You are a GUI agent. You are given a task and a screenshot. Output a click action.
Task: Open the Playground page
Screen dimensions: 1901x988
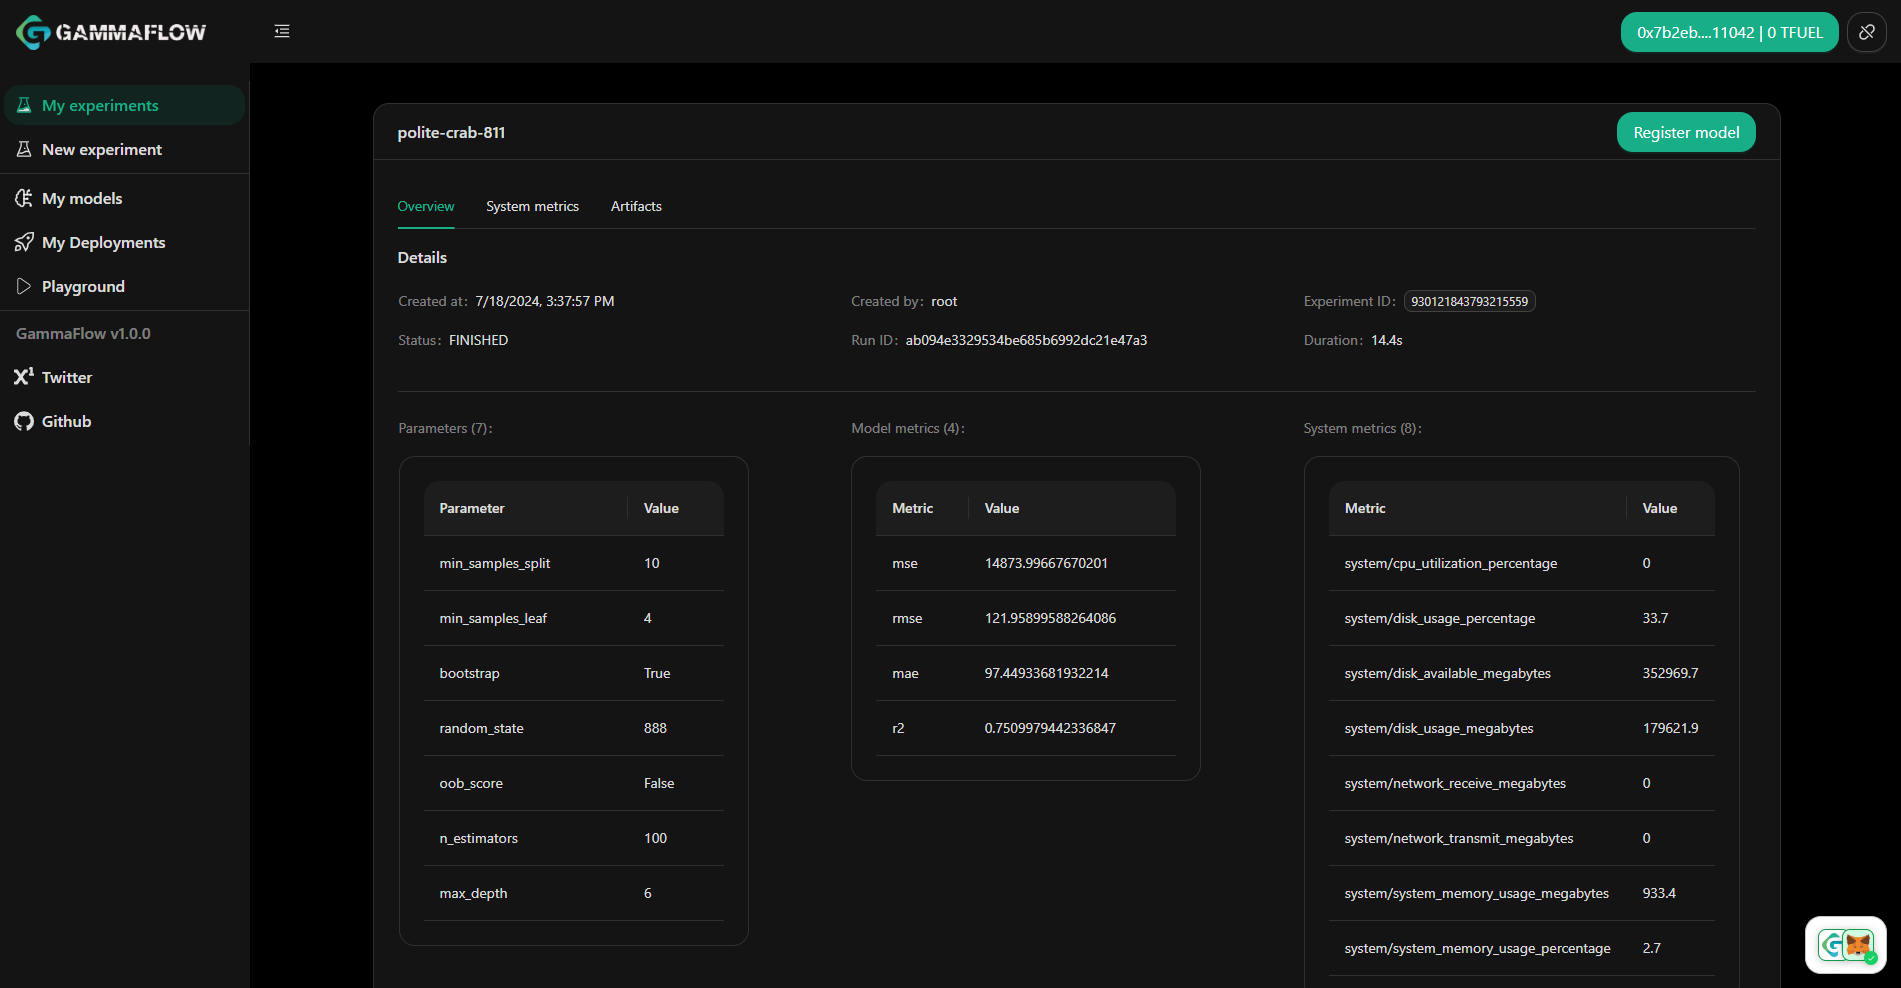(x=124, y=286)
